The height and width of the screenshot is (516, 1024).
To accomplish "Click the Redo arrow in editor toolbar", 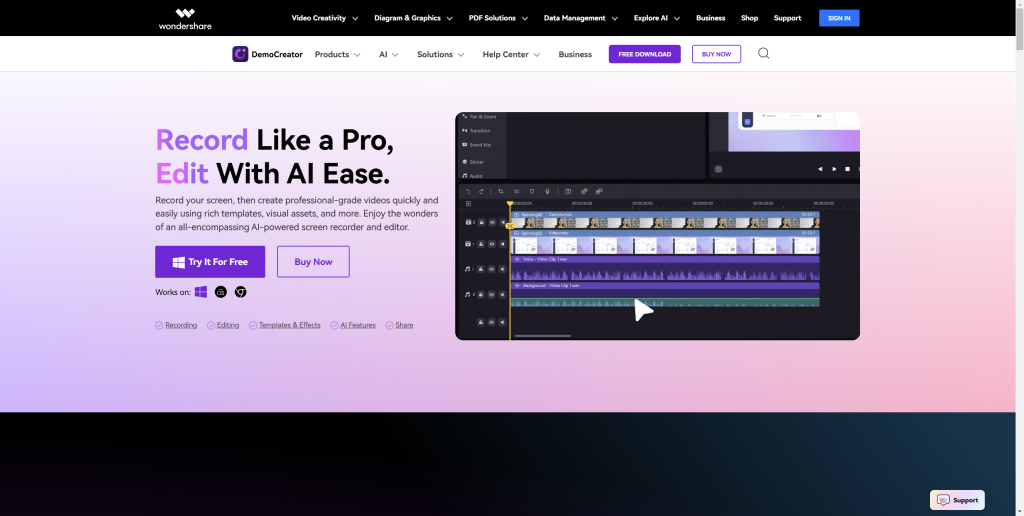I will (481, 191).
